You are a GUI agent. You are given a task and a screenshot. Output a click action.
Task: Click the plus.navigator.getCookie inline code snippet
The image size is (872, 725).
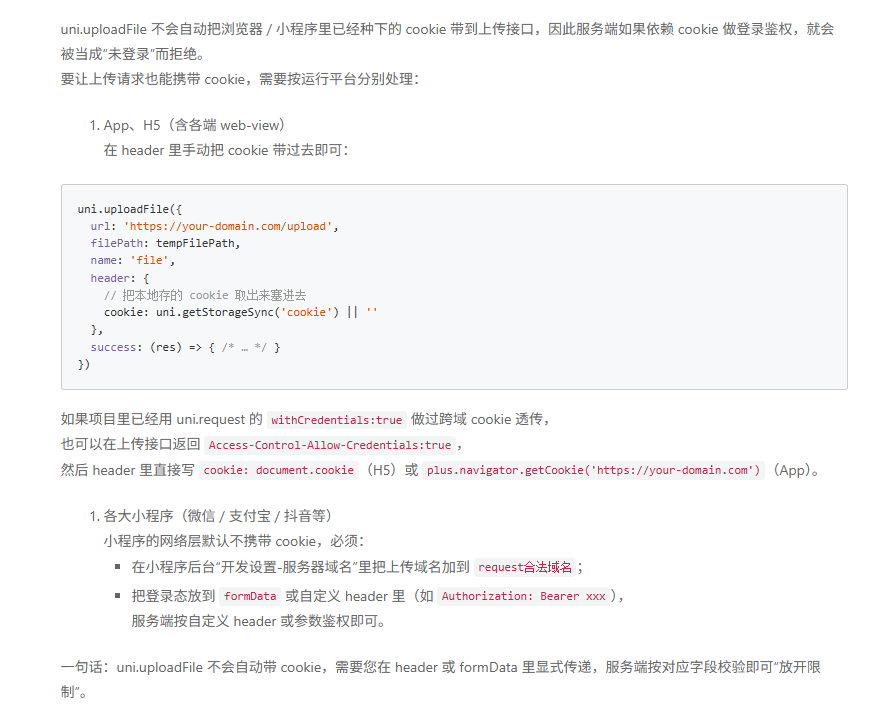coord(593,470)
